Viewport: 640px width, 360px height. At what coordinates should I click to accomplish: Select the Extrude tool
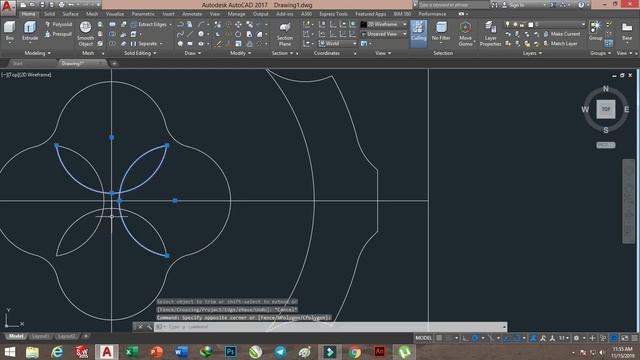click(x=30, y=31)
